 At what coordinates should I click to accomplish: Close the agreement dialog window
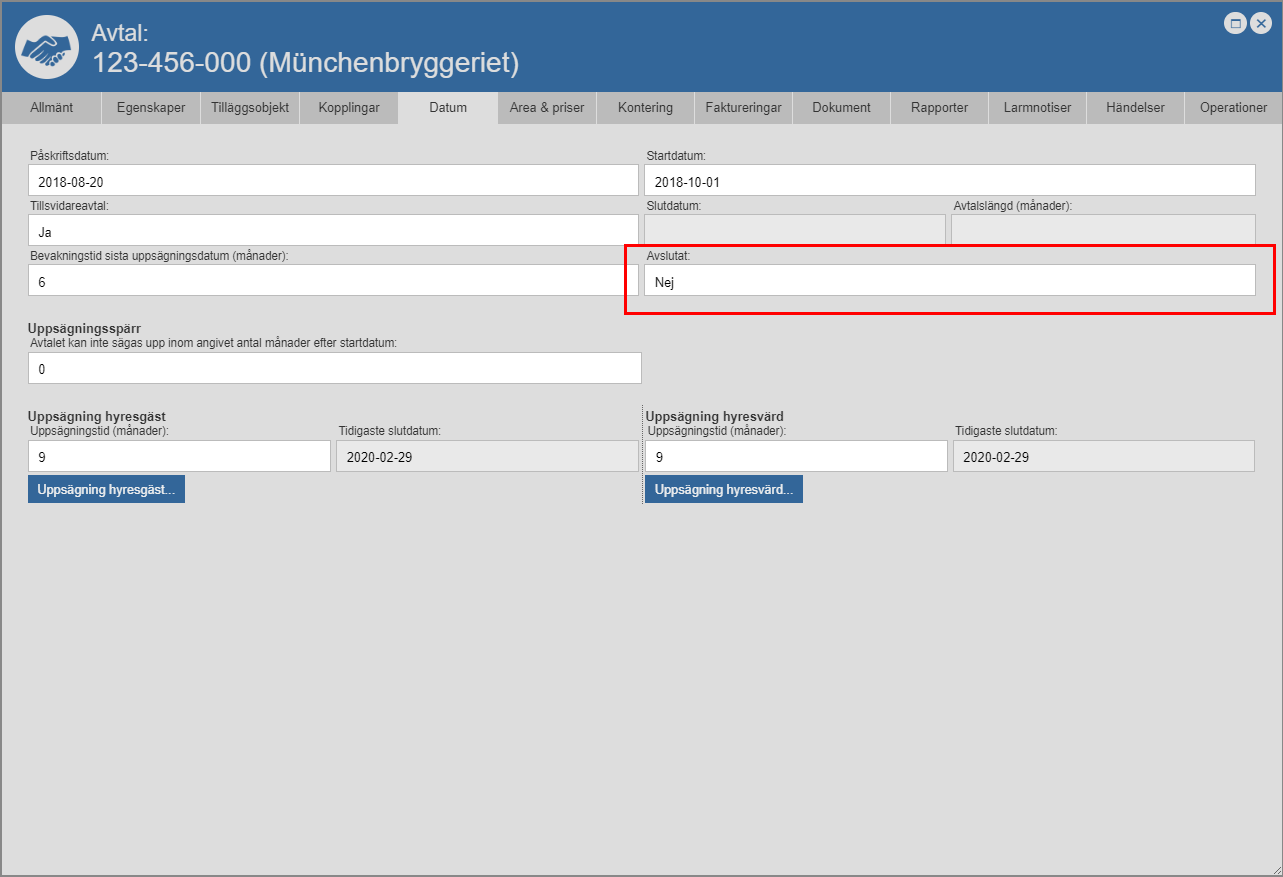(x=1260, y=24)
